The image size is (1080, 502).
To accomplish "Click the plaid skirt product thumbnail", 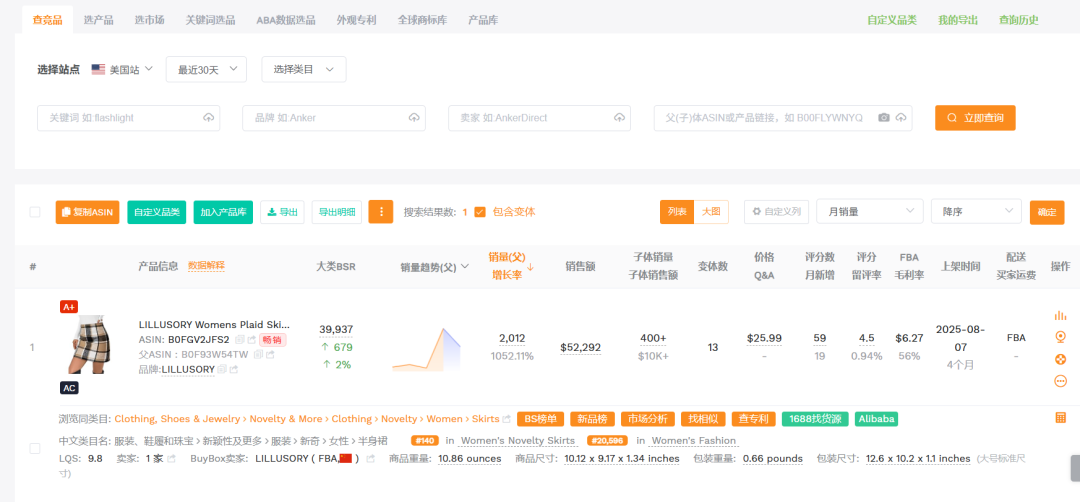I will [x=92, y=344].
